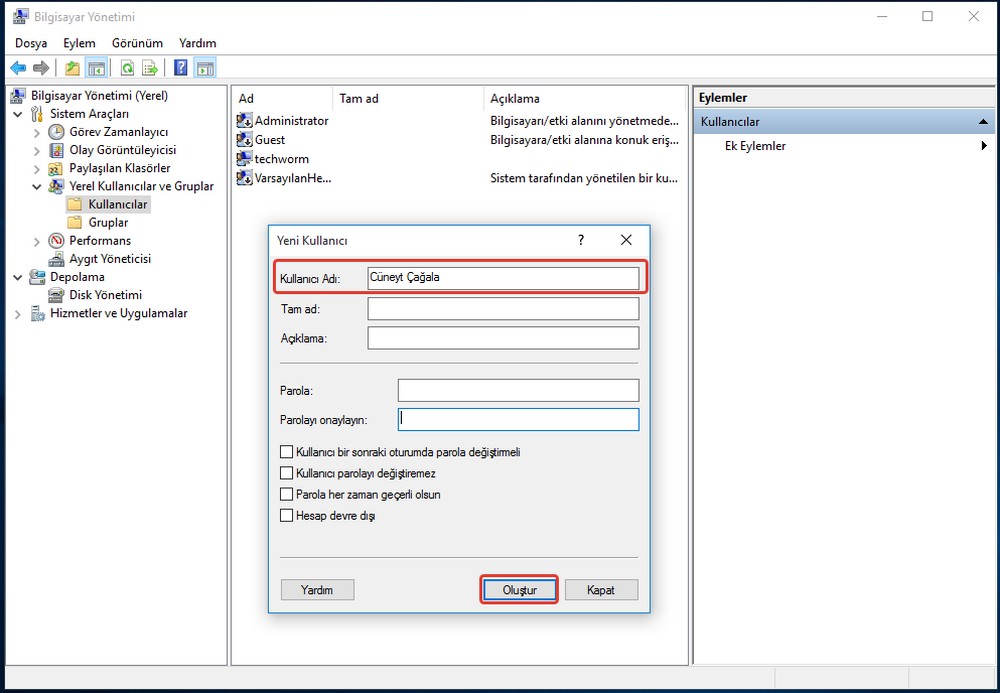The image size is (1000, 693).
Task: Enable 'Kullanıcı parolayı değiştiremez' checkbox
Action: [288, 473]
